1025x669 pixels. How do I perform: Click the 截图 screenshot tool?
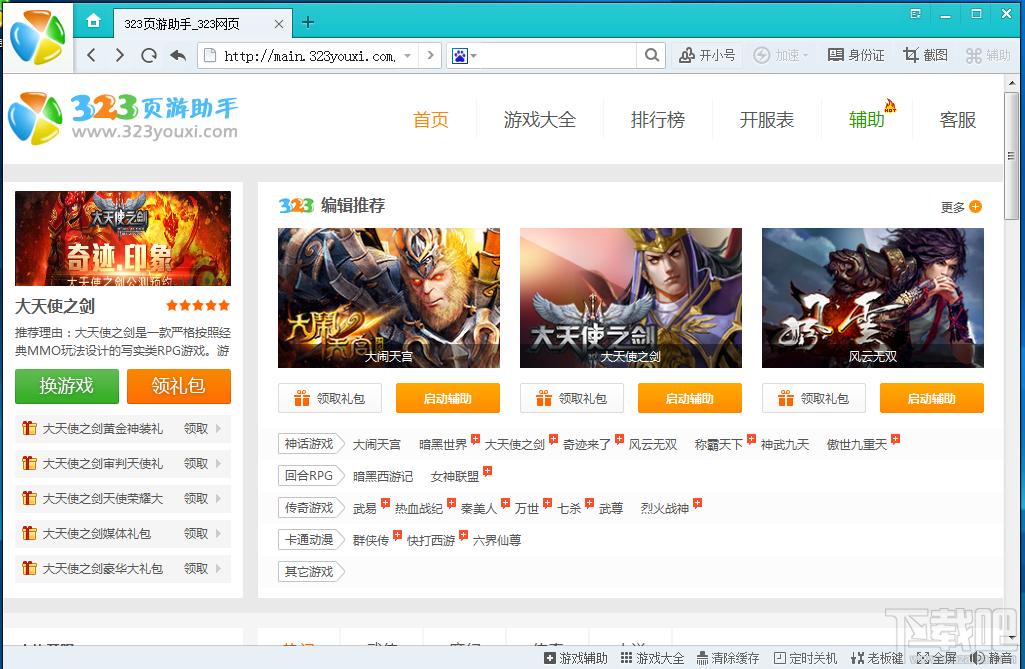coord(925,56)
